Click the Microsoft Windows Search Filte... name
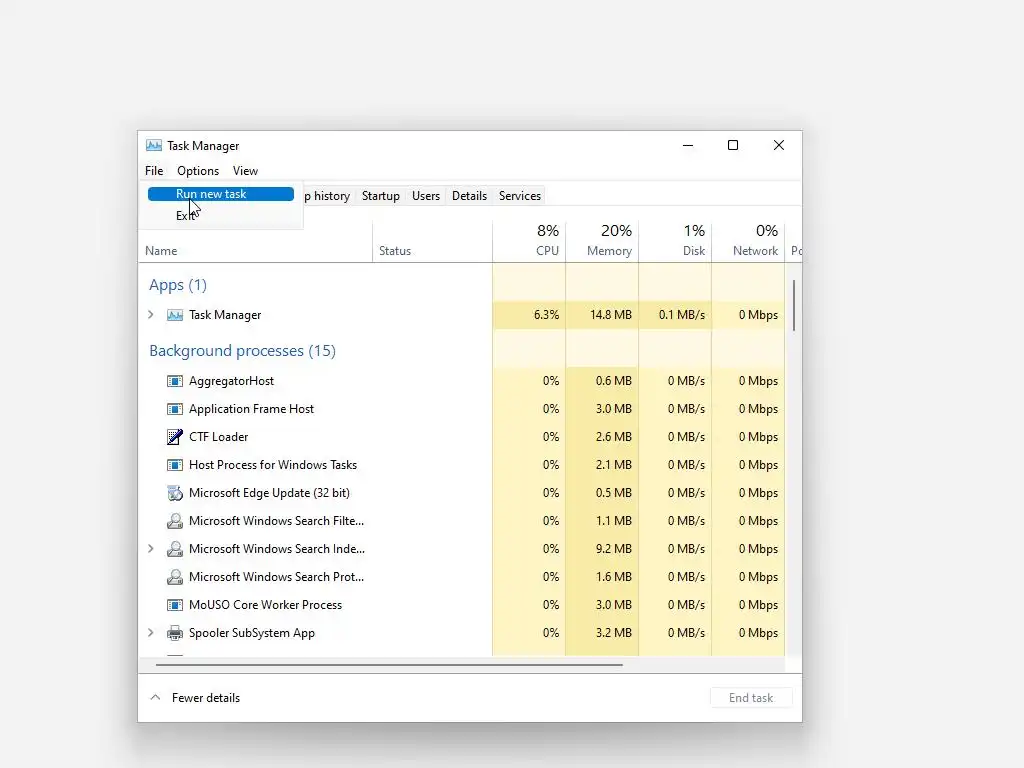Image resolution: width=1024 pixels, height=768 pixels. [x=276, y=521]
